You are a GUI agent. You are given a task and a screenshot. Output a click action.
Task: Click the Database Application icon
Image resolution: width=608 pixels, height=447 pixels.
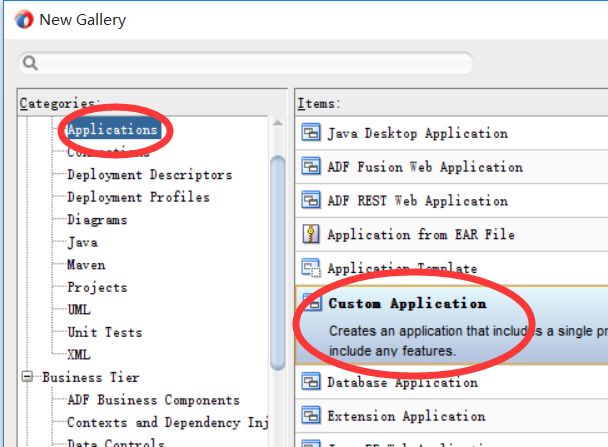point(311,382)
